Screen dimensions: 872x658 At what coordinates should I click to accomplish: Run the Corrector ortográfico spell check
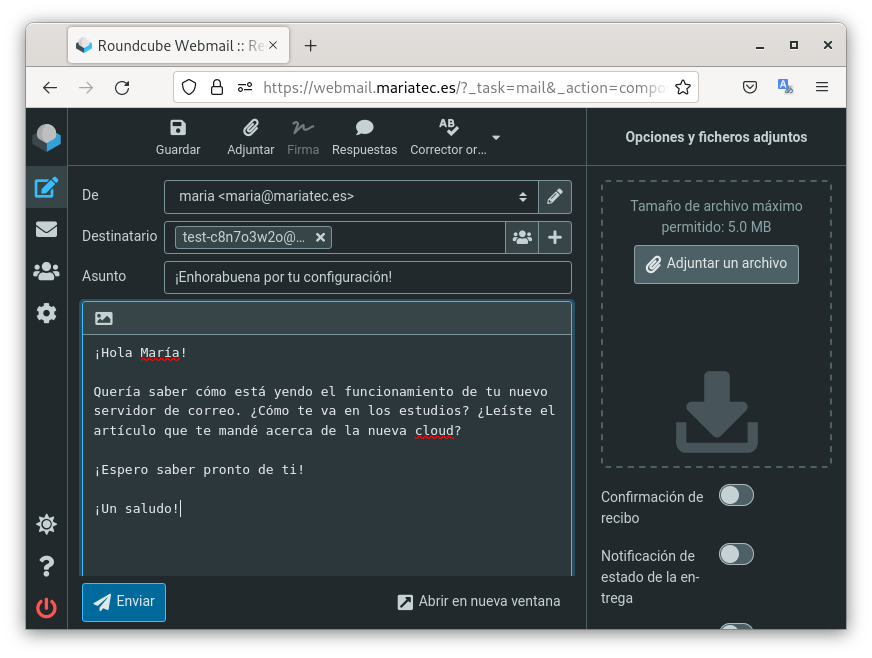[x=448, y=137]
